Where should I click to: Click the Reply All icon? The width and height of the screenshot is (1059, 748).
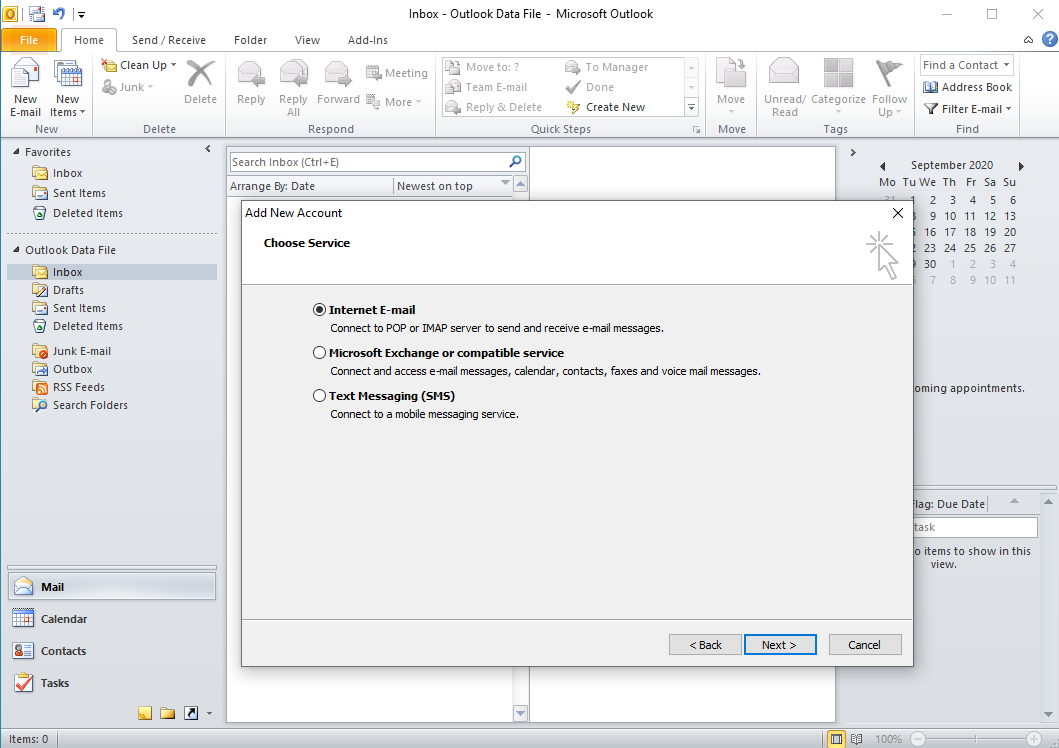pos(293,74)
